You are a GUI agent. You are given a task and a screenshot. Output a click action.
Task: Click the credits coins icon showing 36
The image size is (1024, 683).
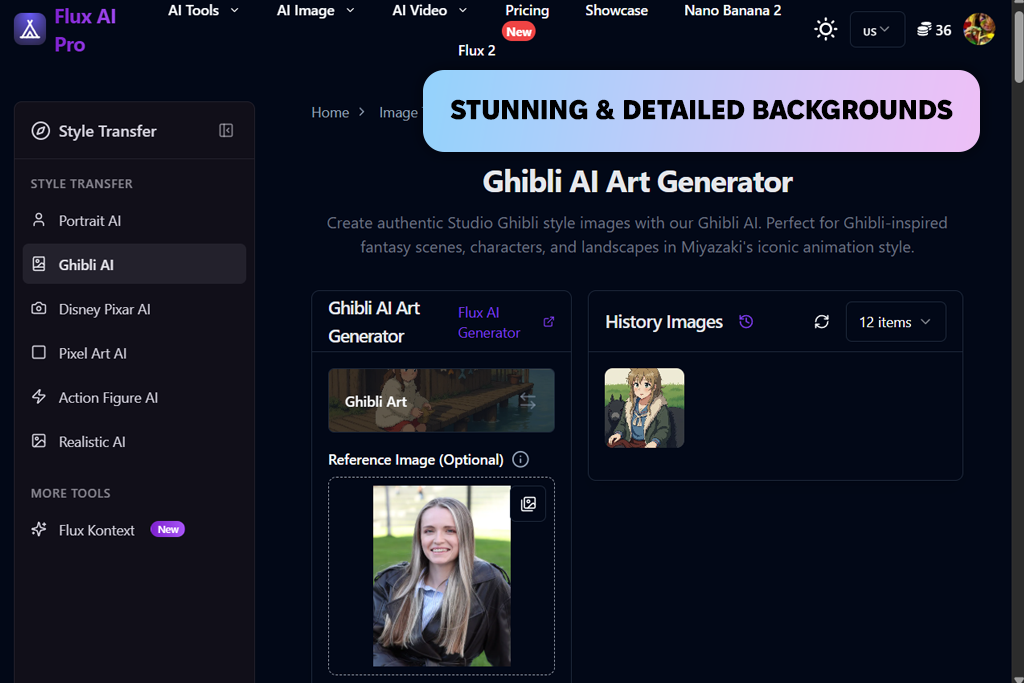coord(923,30)
